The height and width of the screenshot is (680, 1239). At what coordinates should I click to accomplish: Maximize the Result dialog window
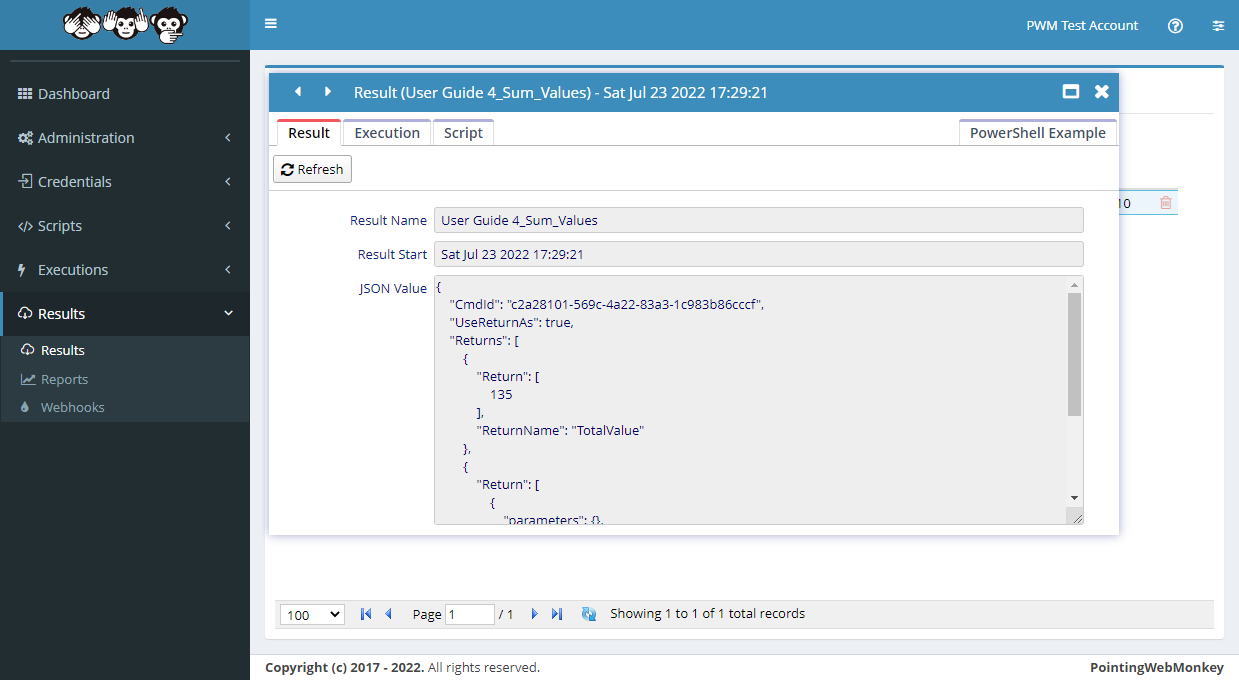click(x=1070, y=92)
